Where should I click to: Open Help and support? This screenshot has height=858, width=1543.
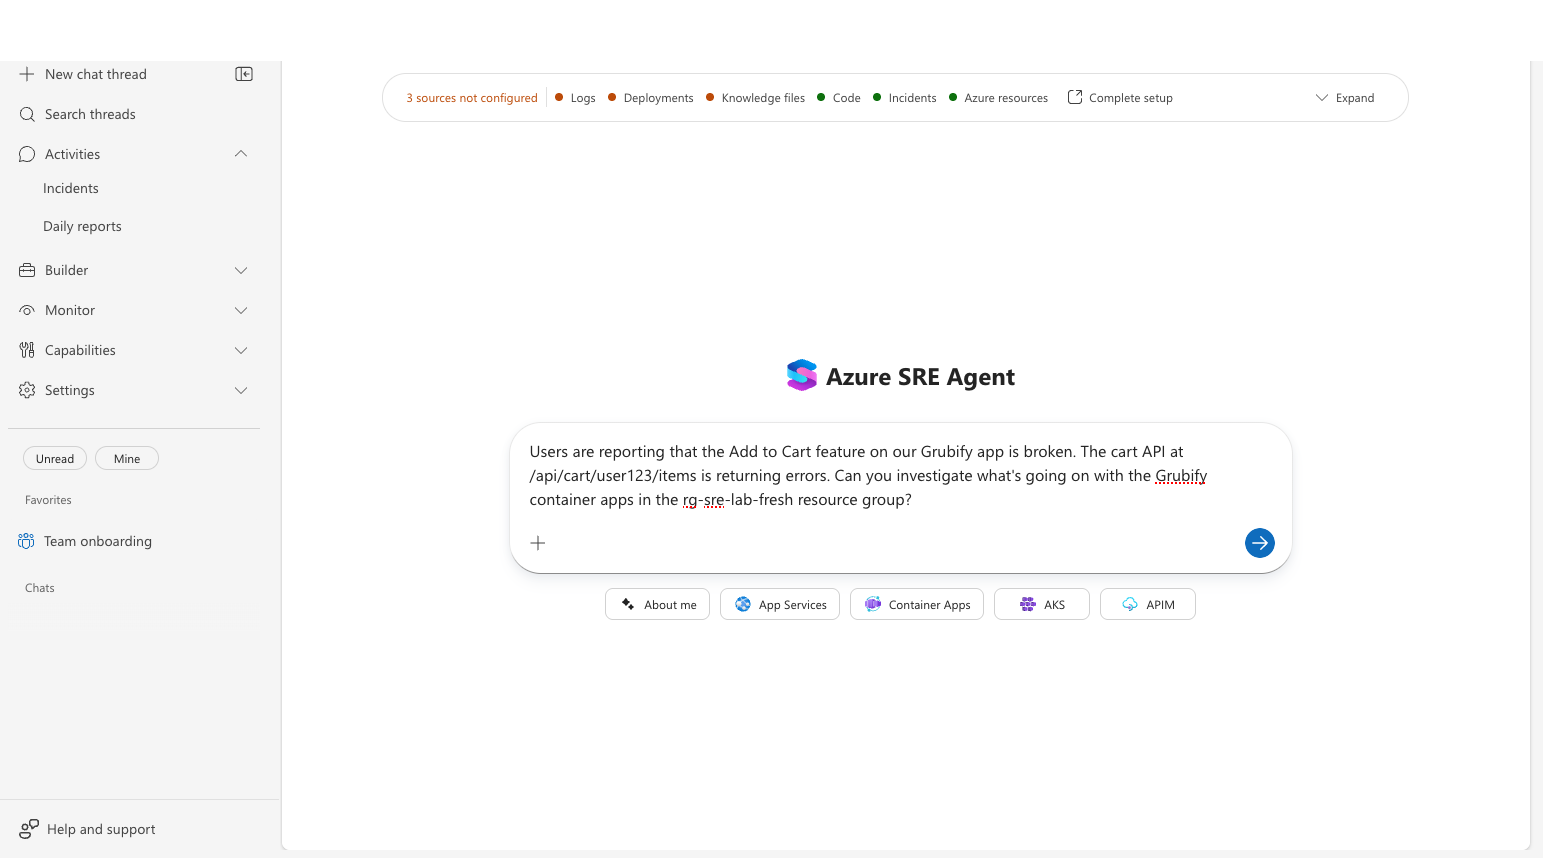[88, 829]
